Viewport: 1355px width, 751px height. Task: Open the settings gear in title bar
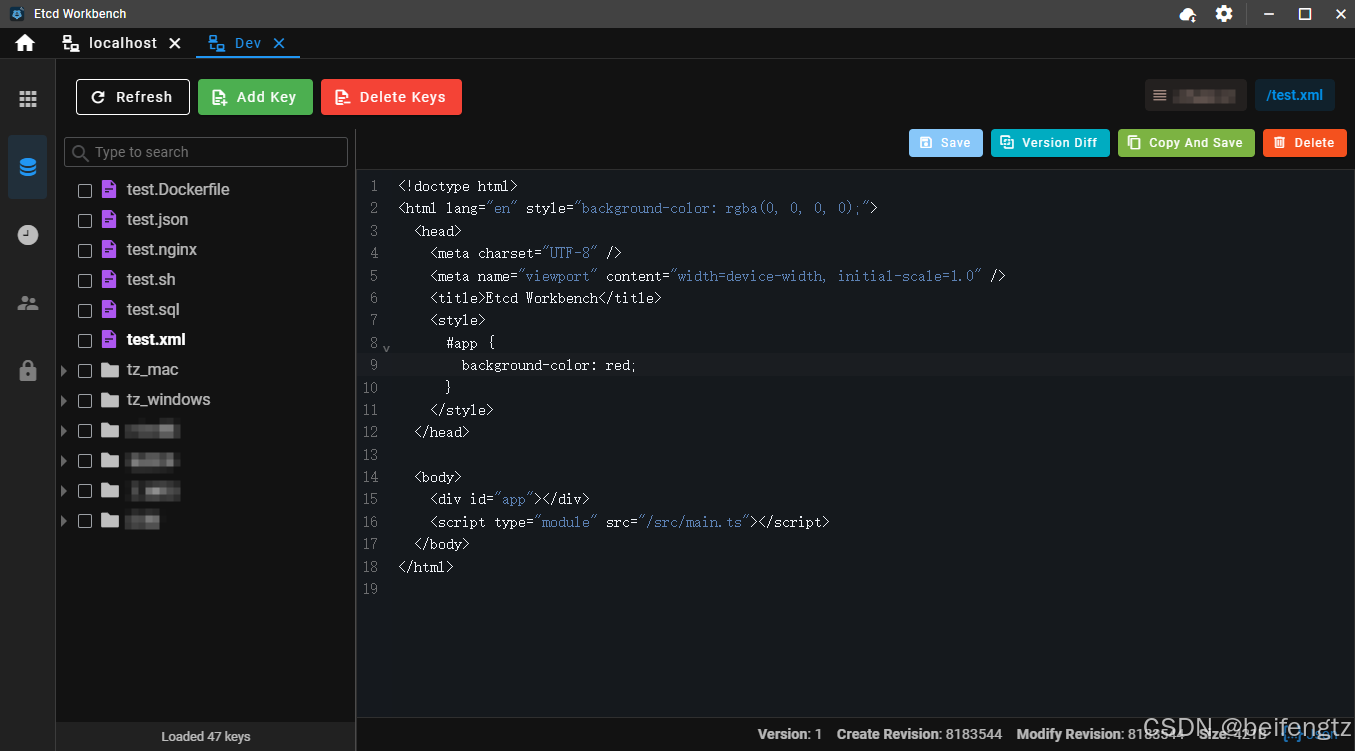coord(1224,14)
